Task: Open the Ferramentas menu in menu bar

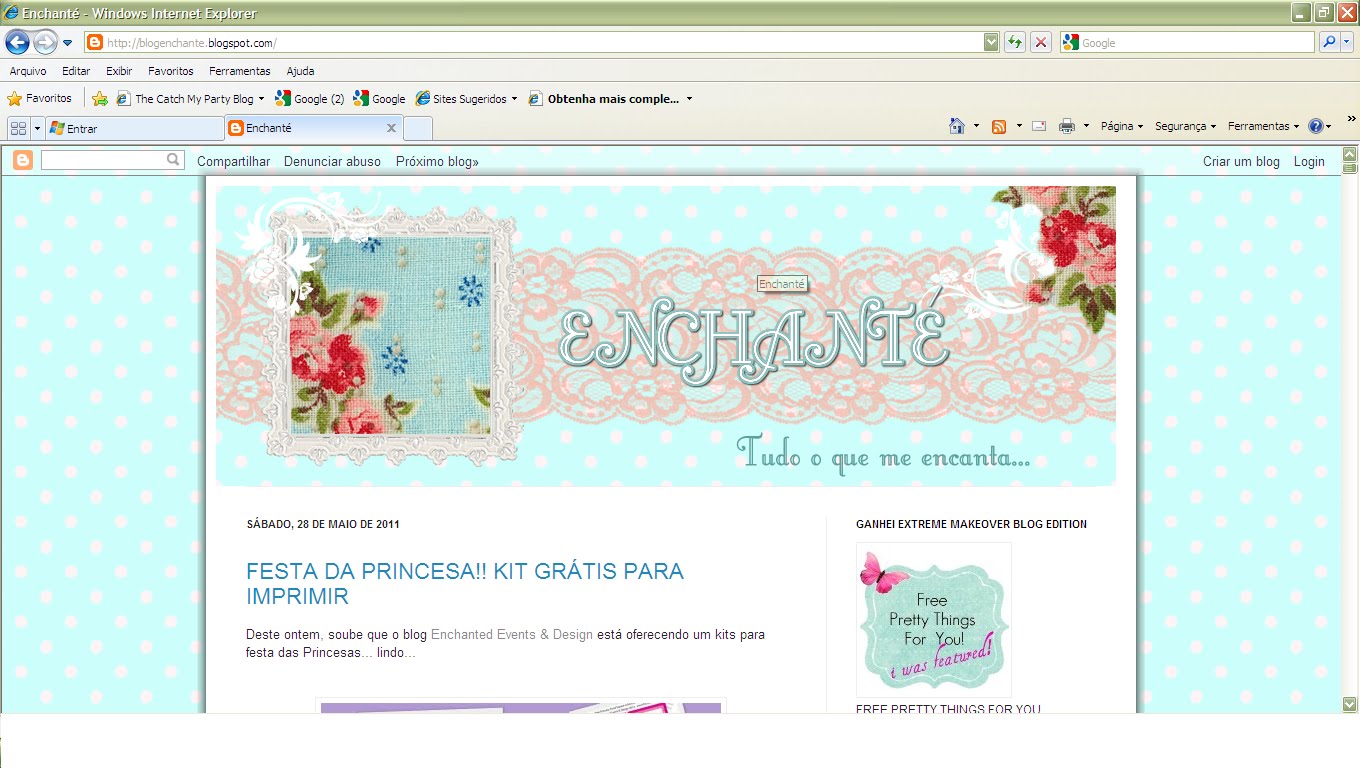Action: 240,71
